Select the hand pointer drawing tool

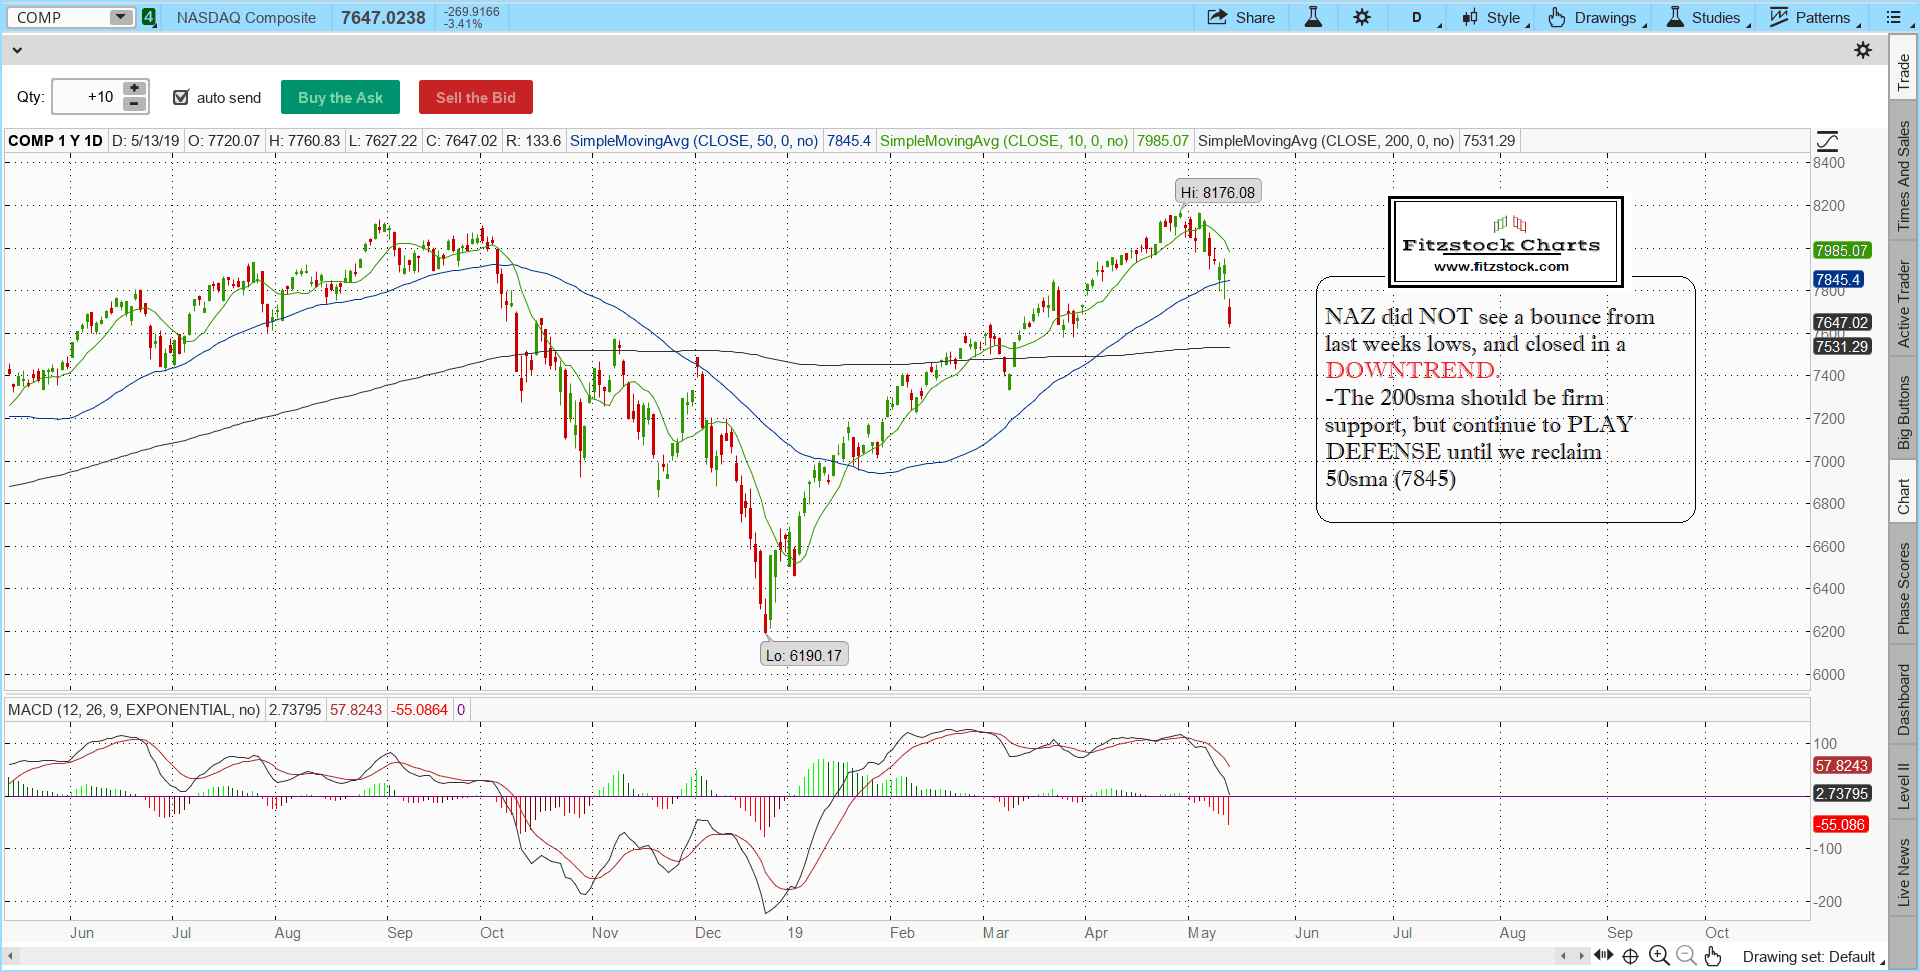tap(1713, 956)
